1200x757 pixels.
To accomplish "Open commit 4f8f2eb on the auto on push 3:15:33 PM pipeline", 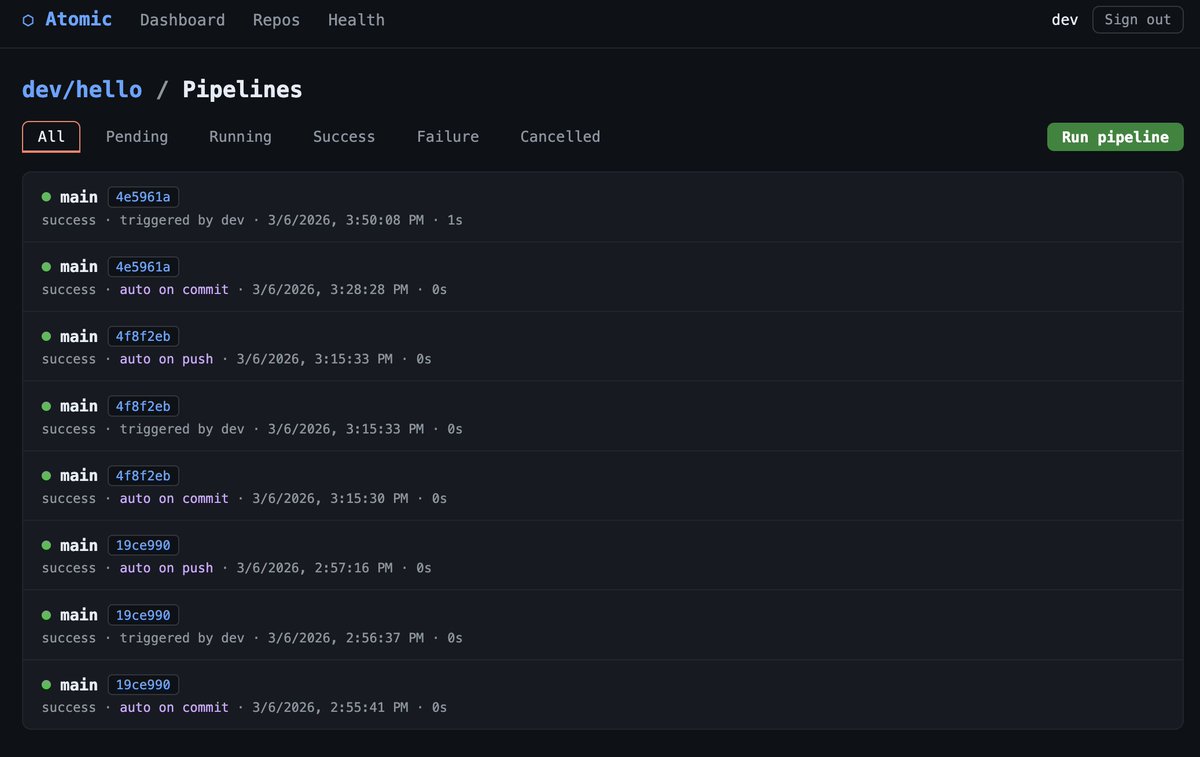I will point(143,336).
